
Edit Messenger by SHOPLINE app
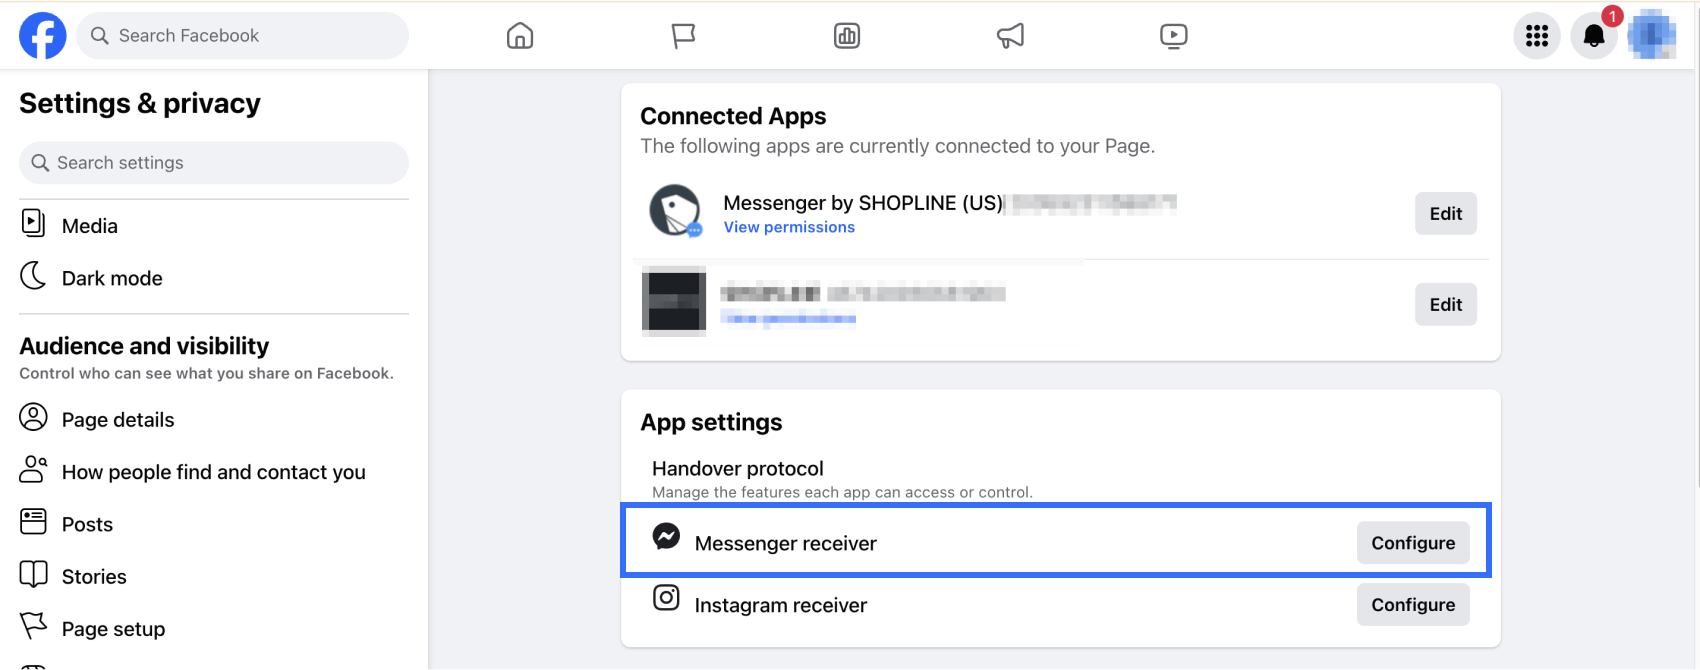coord(1445,213)
